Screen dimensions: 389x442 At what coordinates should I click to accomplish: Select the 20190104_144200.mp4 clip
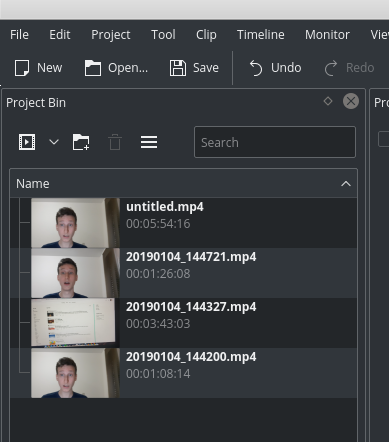(184, 373)
